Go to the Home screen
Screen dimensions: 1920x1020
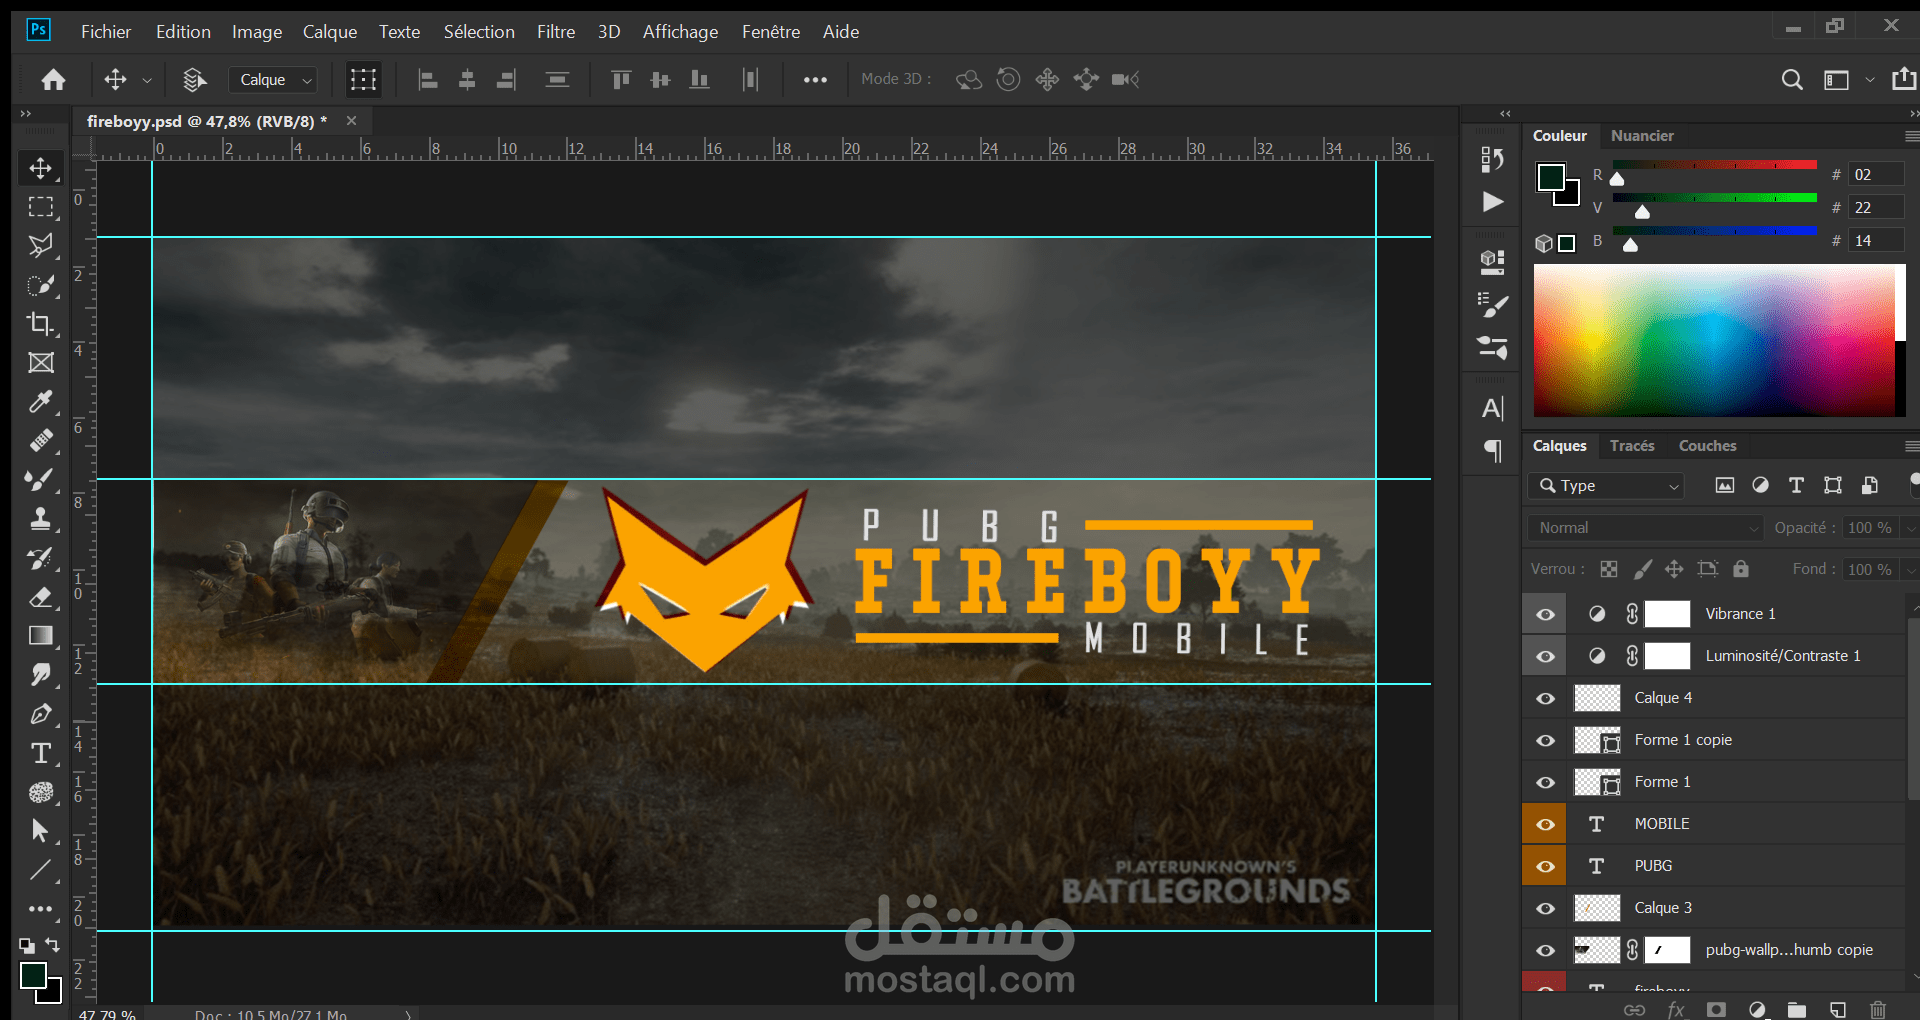pyautogui.click(x=54, y=79)
